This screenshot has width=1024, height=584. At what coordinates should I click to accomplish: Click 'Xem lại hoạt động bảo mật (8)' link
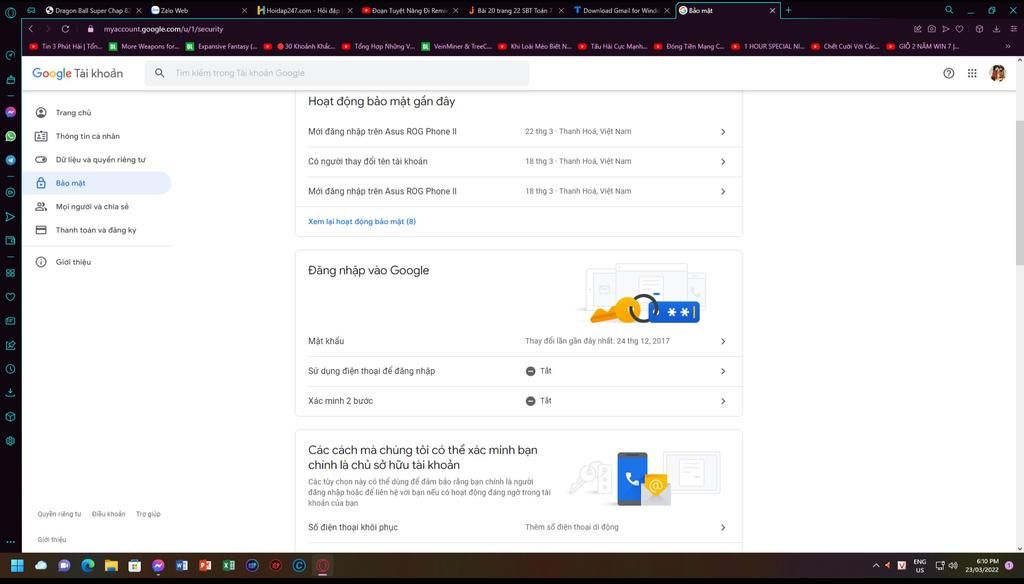point(362,221)
